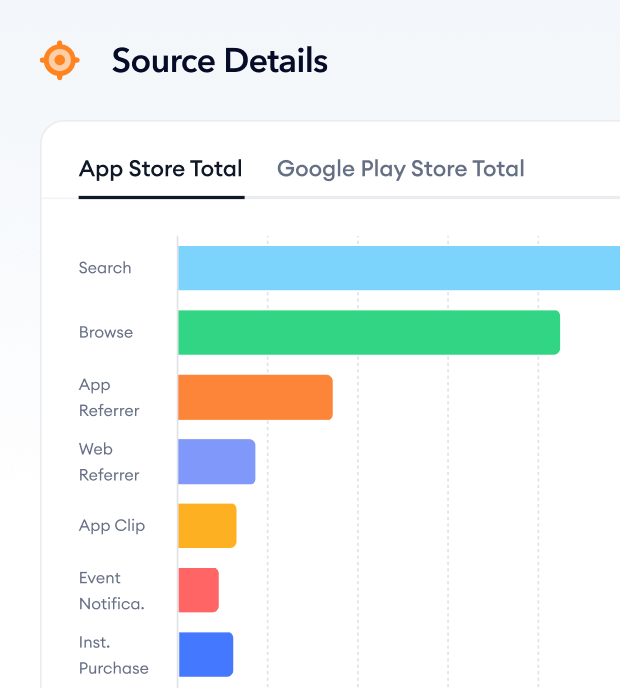Open the Google Play Store Total tab
Viewport: 620px width, 688px height.
(x=401, y=169)
